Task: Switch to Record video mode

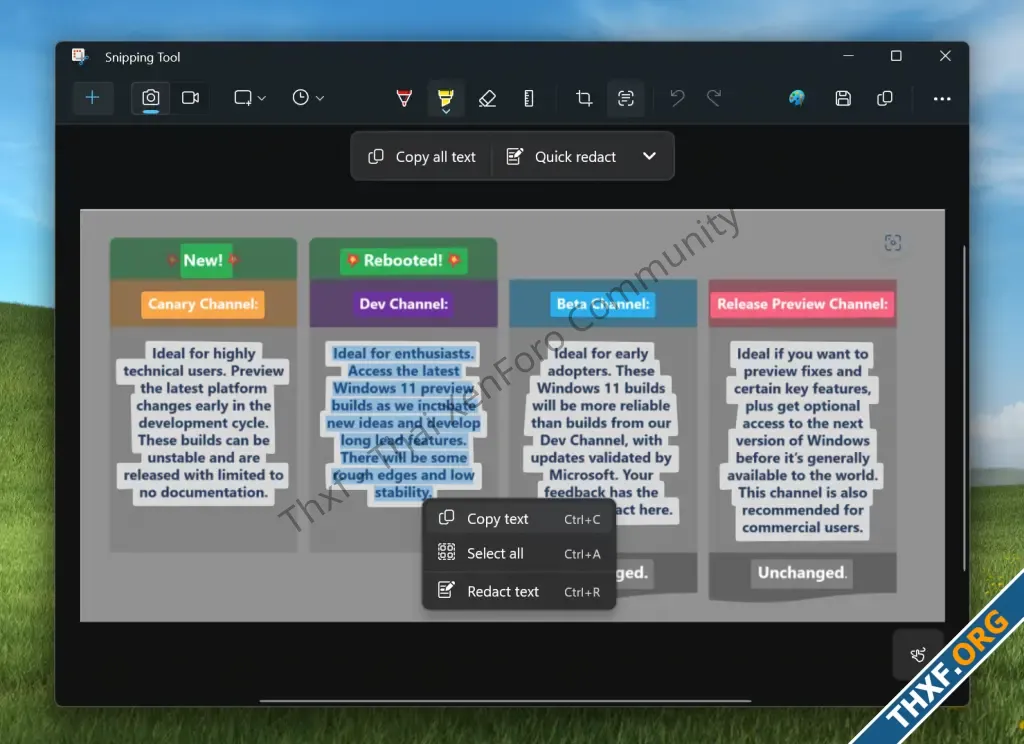Action: [191, 98]
